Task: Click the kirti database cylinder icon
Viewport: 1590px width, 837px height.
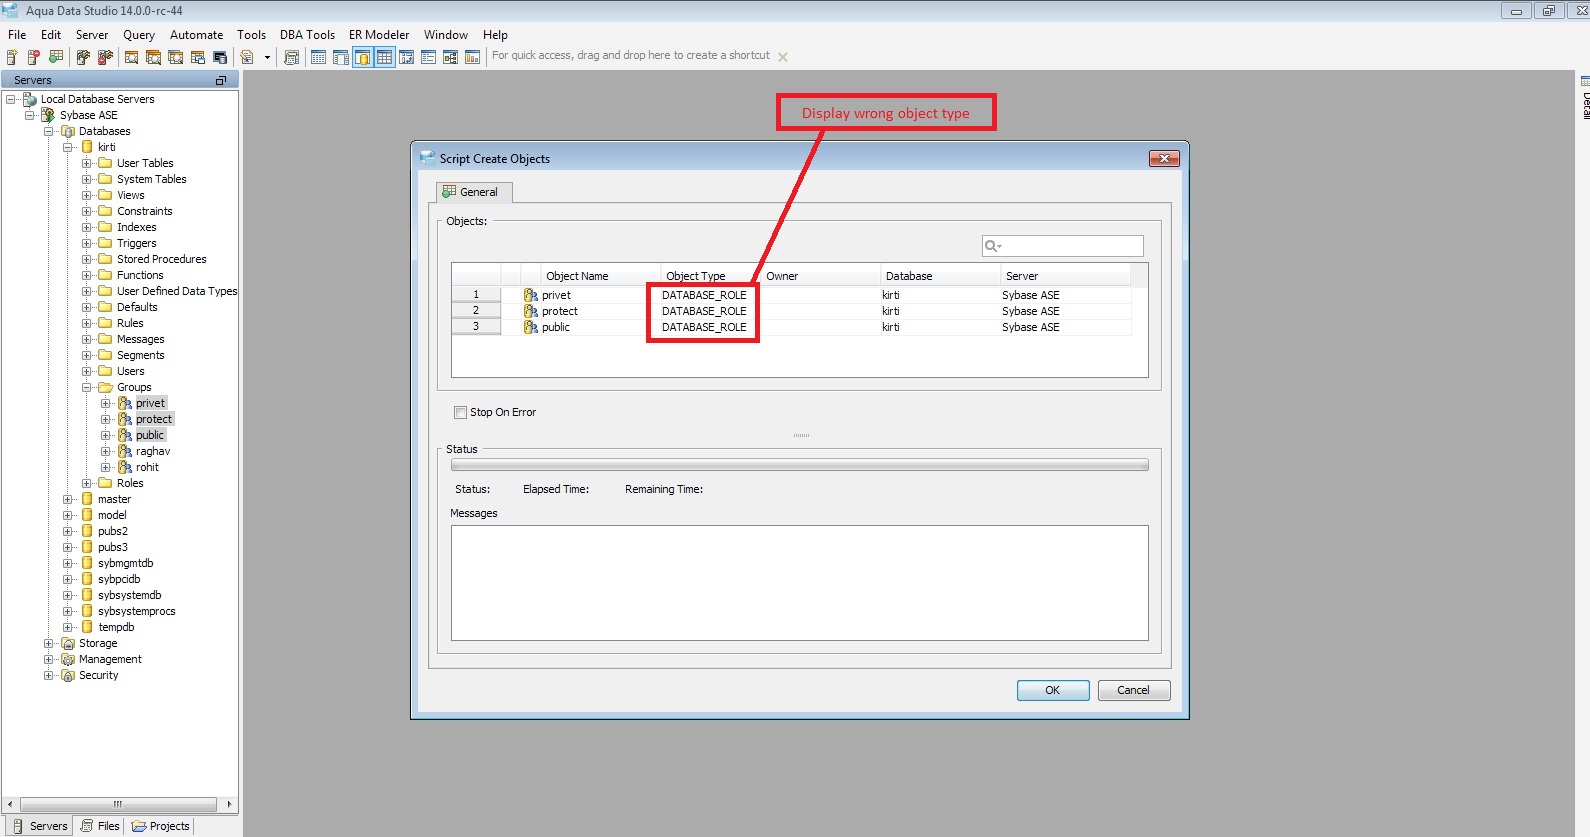Action: 87,147
